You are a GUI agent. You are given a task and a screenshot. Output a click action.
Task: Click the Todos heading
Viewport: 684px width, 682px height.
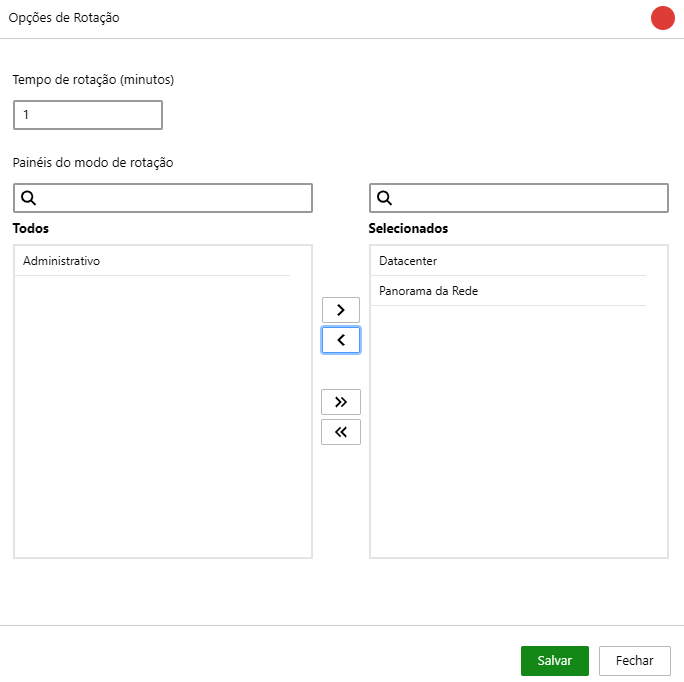pos(31,228)
